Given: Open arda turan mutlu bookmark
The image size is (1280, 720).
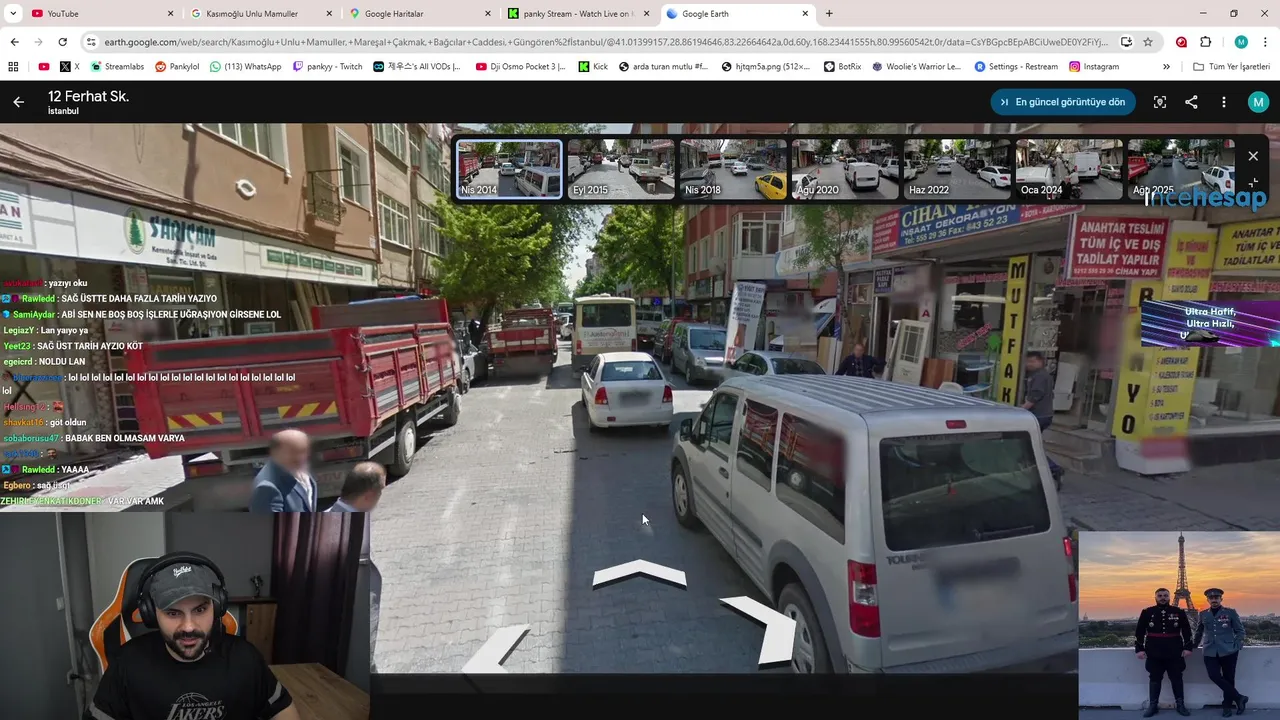Looking at the screenshot, I should tap(663, 66).
